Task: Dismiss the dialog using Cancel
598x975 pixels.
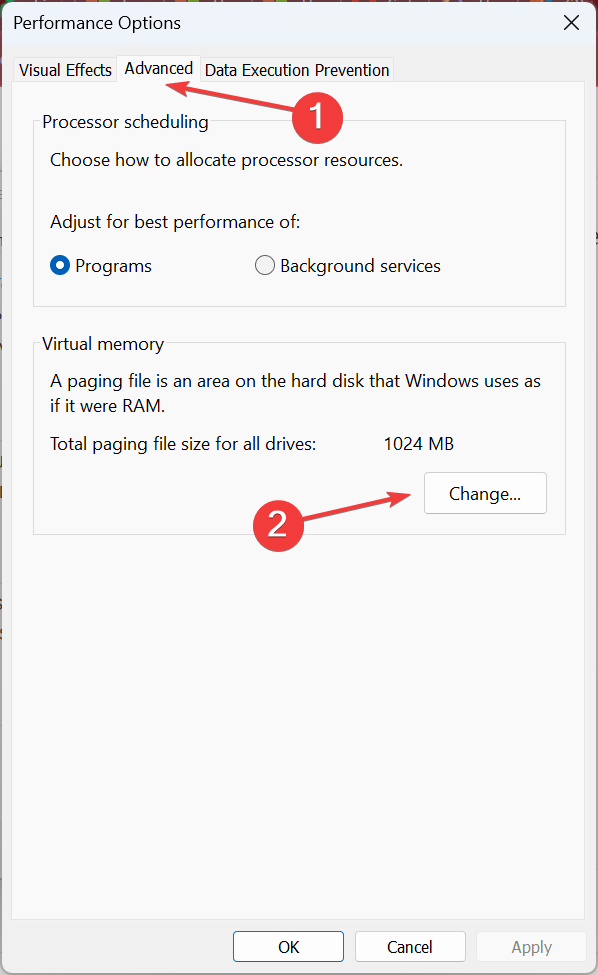Action: (410, 946)
